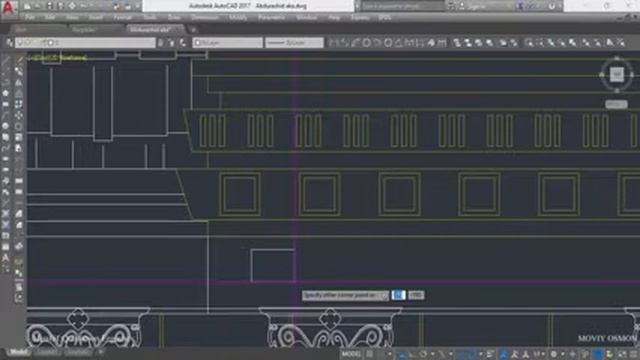The width and height of the screenshot is (640, 360).
Task: Open the Express menu
Action: point(360,18)
